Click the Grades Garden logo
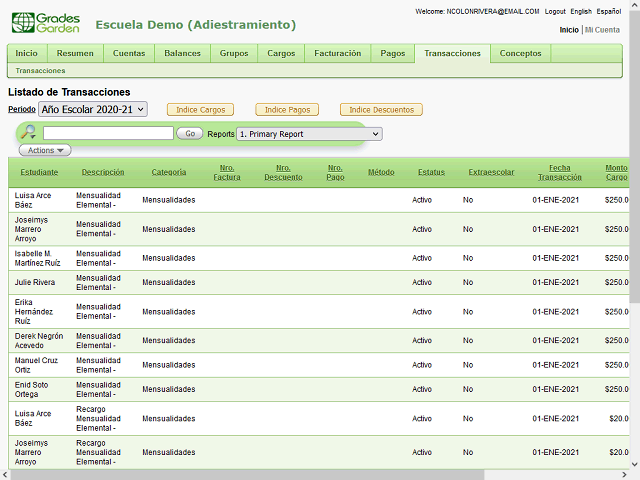 [x=46, y=23]
